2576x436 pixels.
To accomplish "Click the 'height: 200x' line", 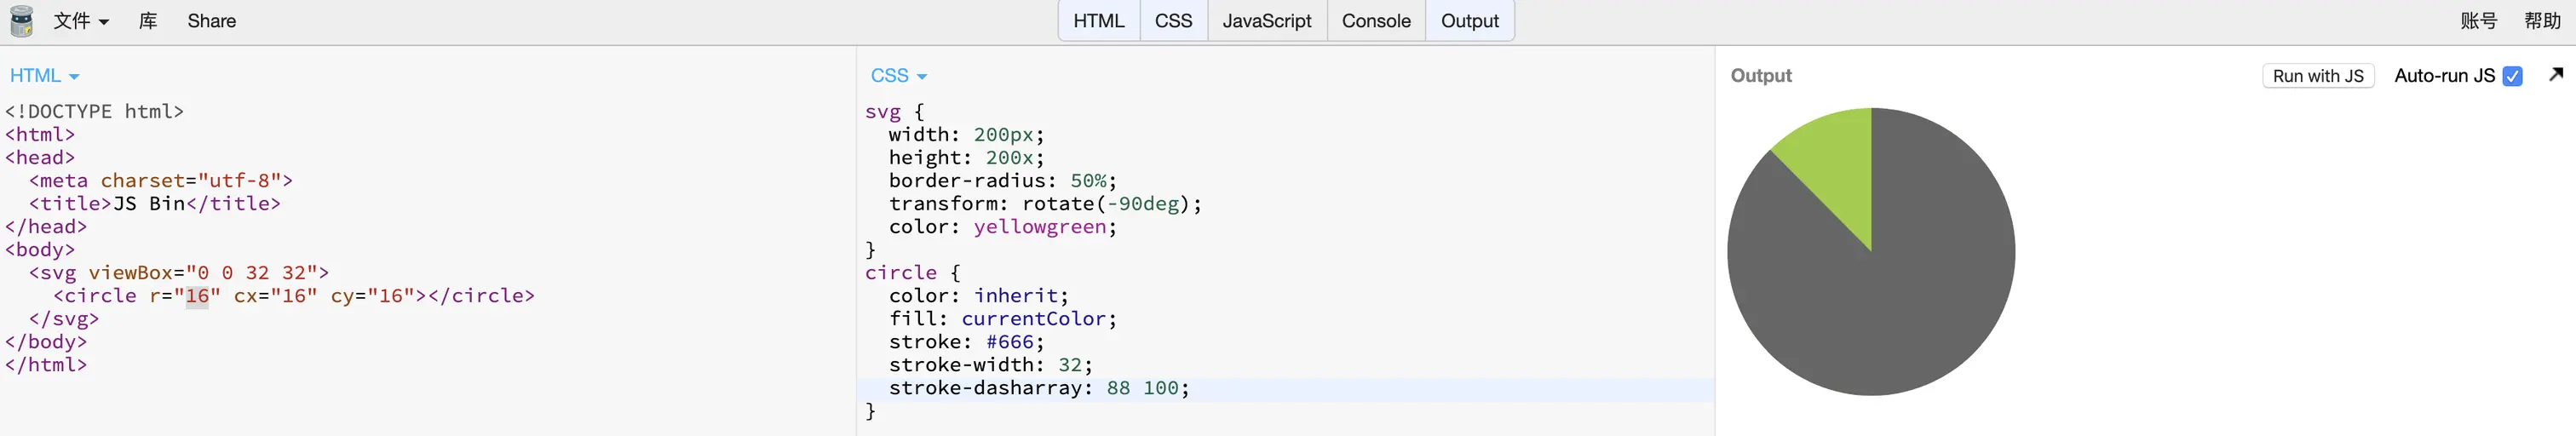I will pyautogui.click(x=966, y=158).
